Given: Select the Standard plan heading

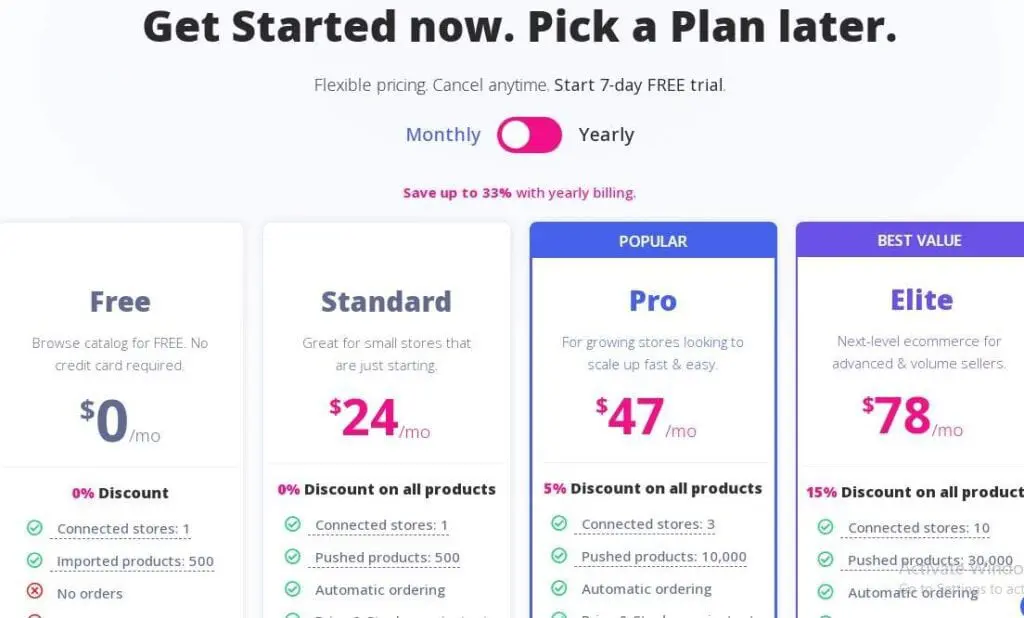Looking at the screenshot, I should (x=386, y=301).
